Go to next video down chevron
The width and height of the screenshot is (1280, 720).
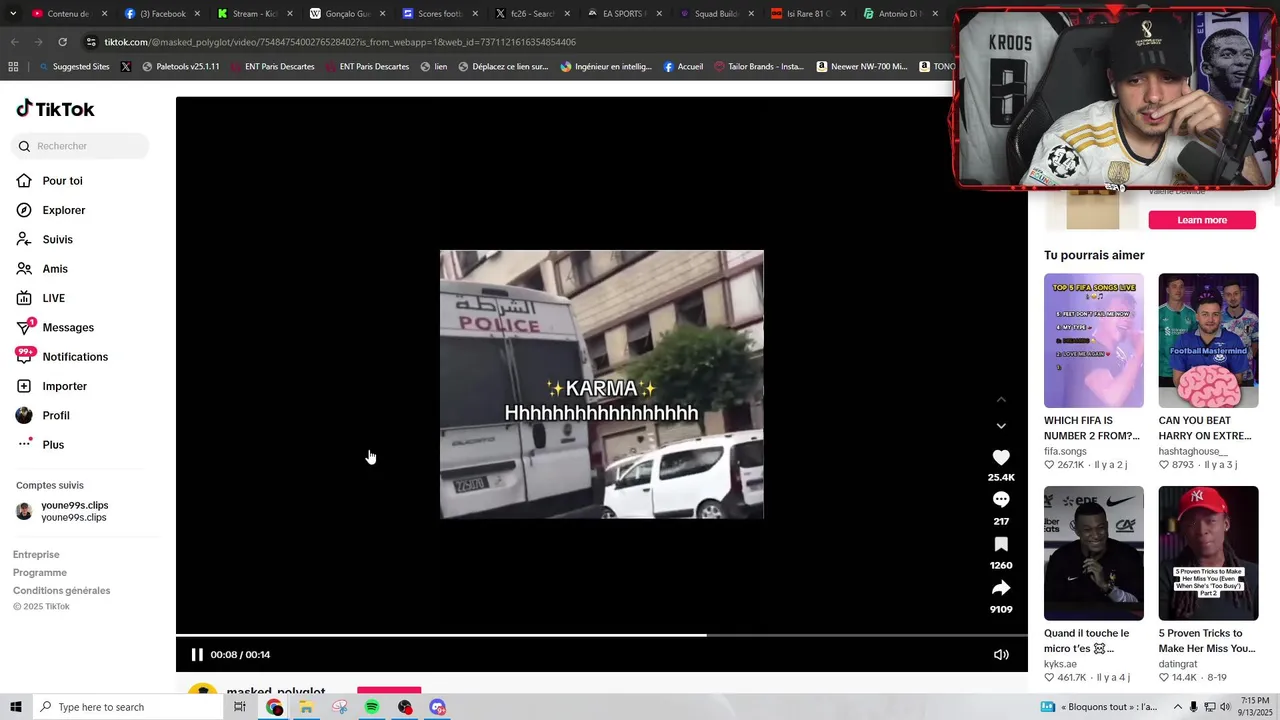click(x=1001, y=426)
